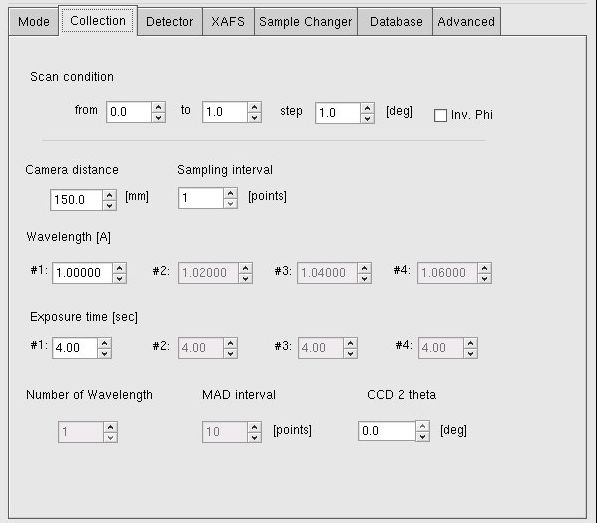Screen dimensions: 597x523
Task: Increase Wavelength #1 using its up arrow
Action: 120,268
